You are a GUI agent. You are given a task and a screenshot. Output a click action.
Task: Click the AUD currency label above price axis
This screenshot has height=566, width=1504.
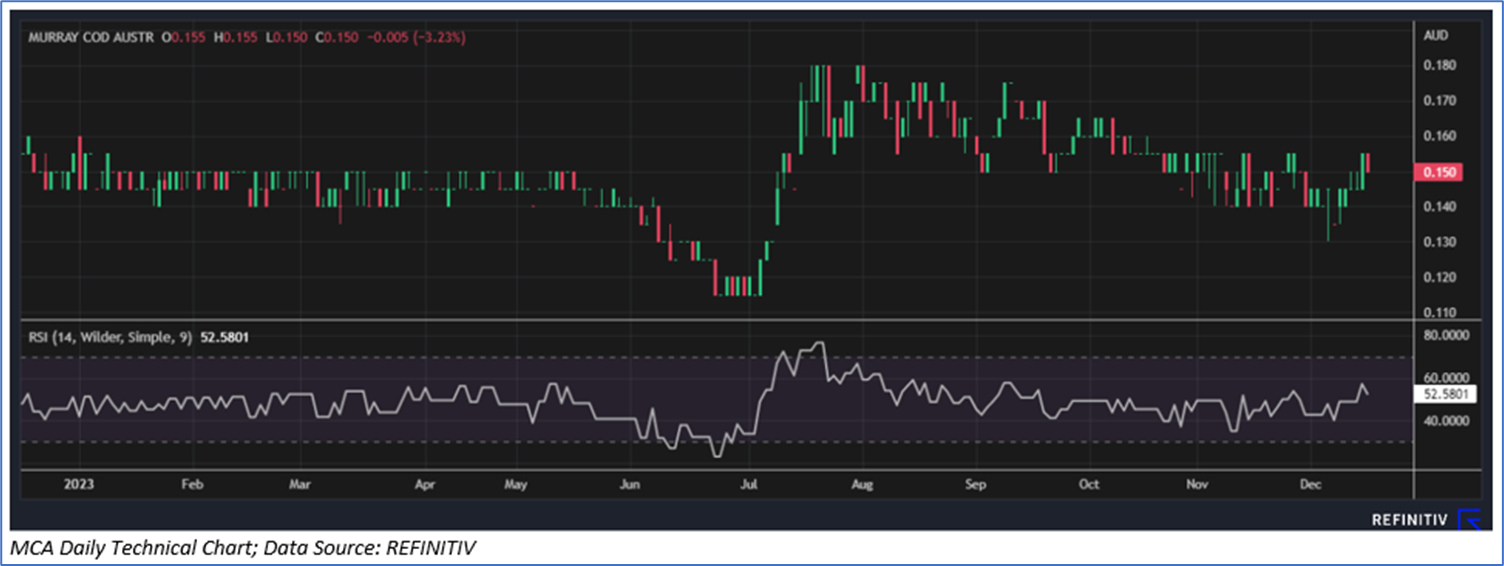[1435, 35]
